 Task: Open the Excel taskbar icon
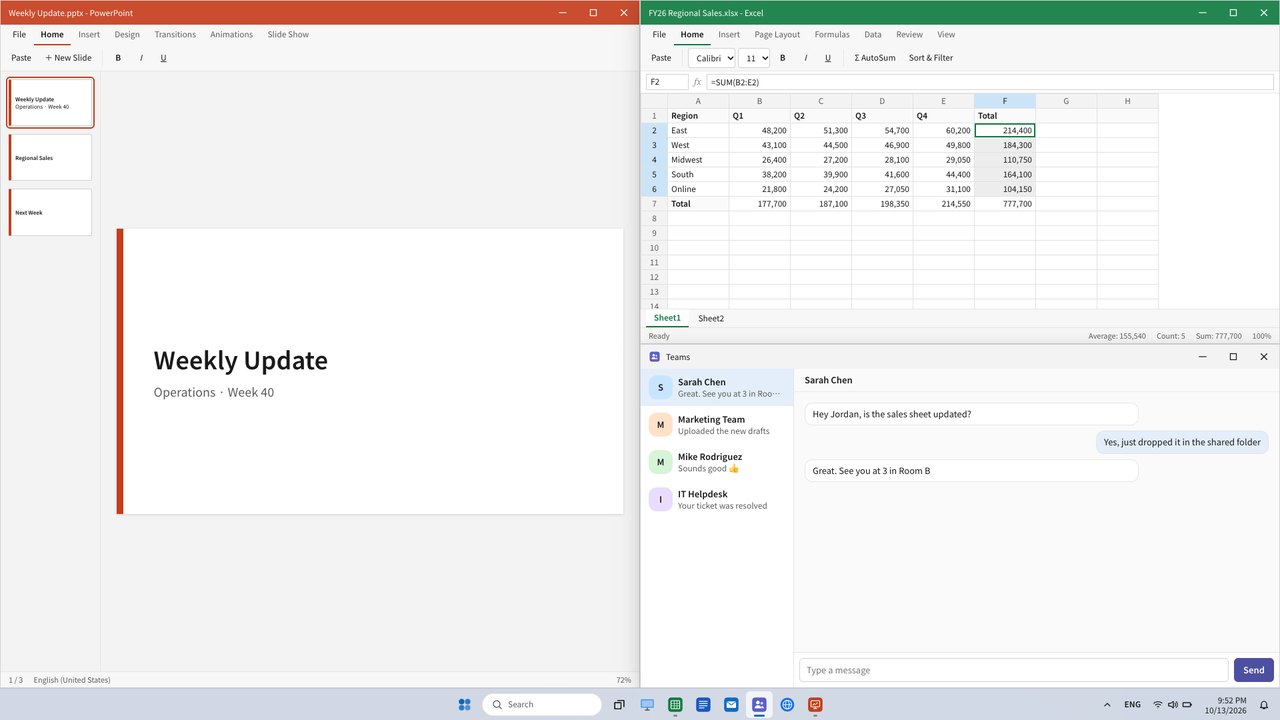(675, 704)
